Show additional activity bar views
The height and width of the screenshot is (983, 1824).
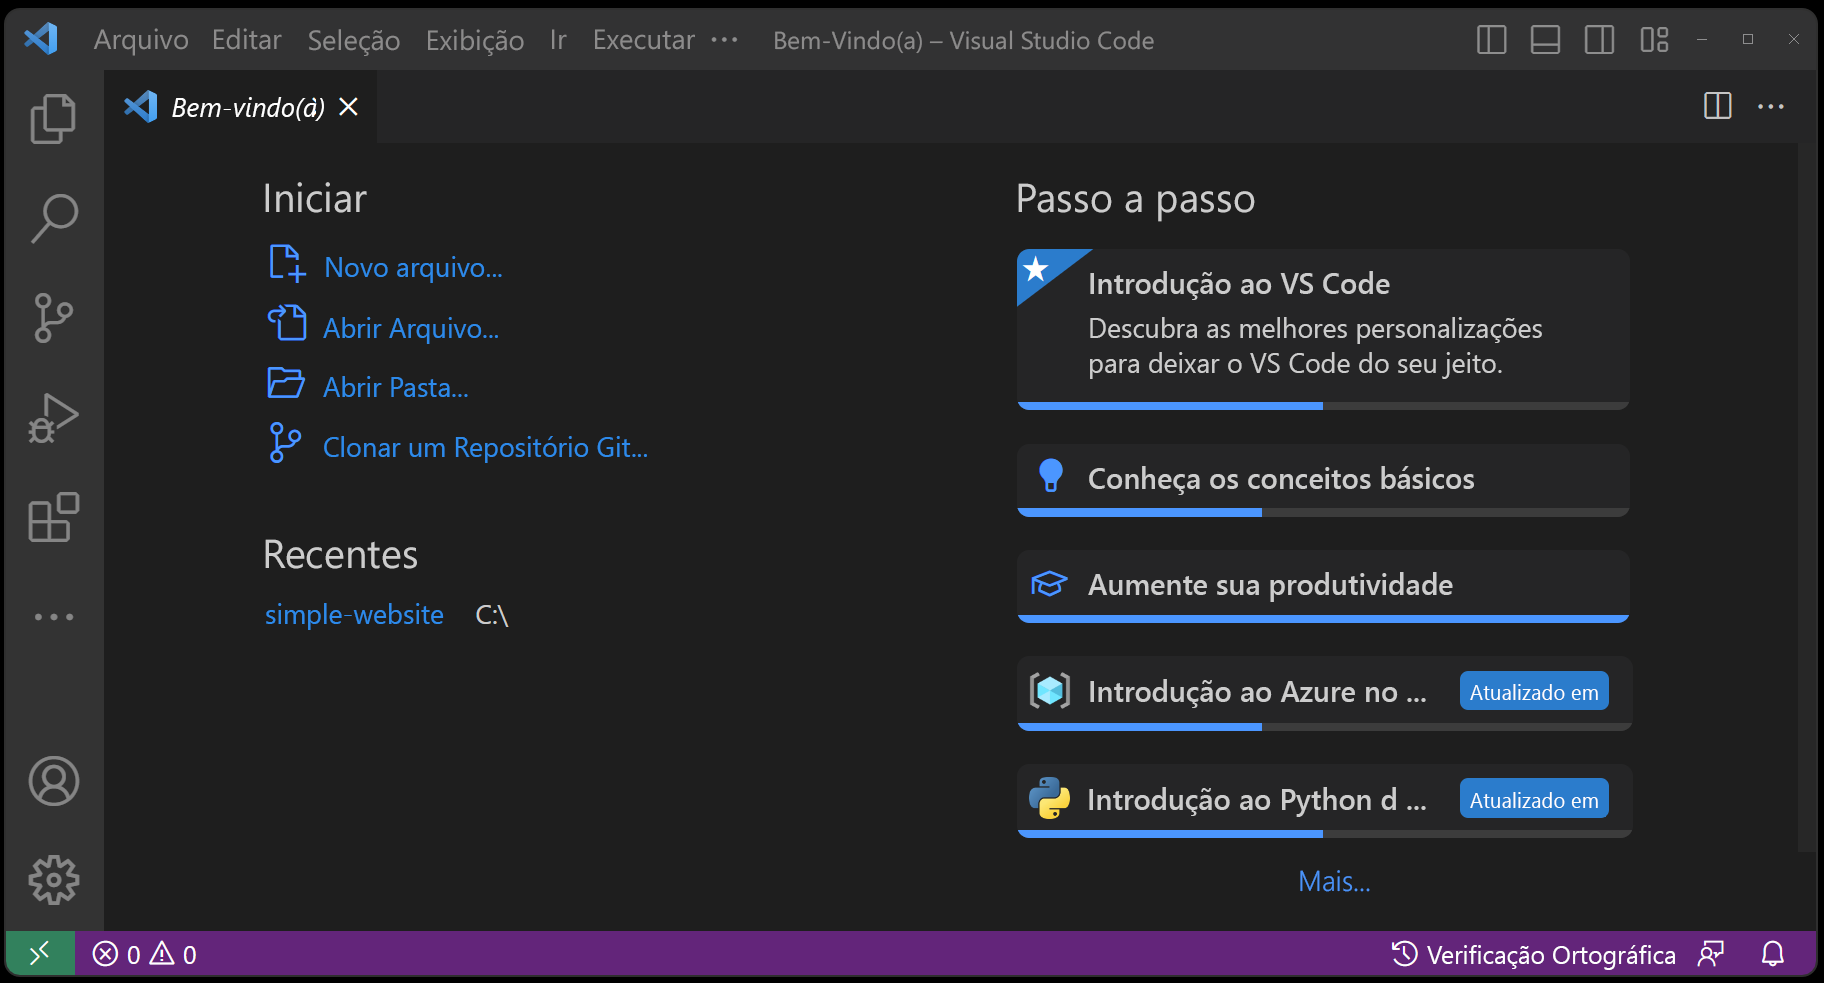53,617
